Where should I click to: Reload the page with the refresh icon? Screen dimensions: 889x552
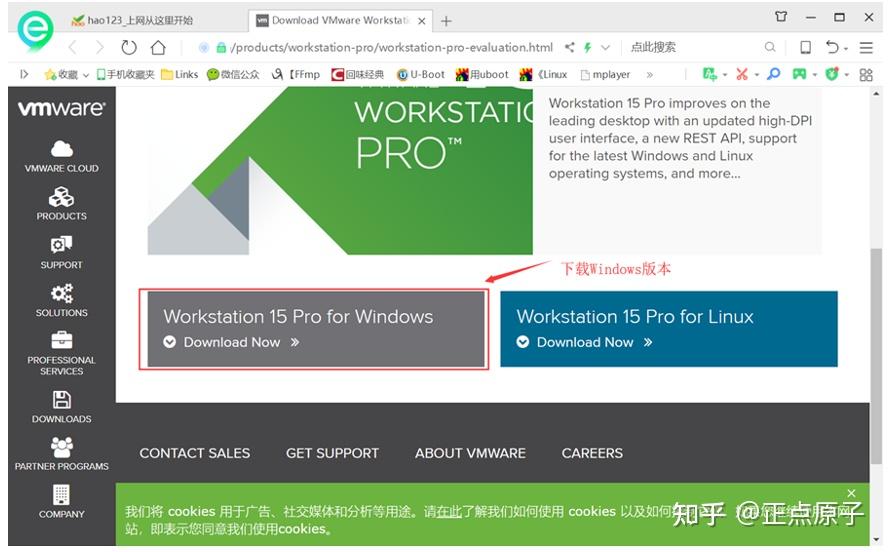[x=129, y=48]
